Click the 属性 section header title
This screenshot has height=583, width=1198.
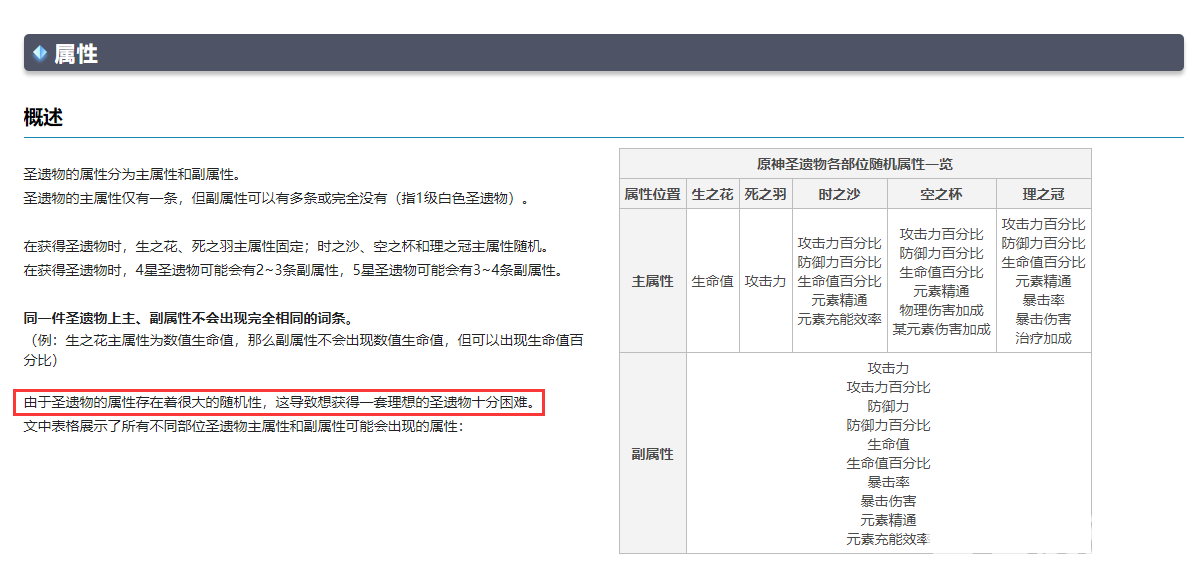point(76,53)
